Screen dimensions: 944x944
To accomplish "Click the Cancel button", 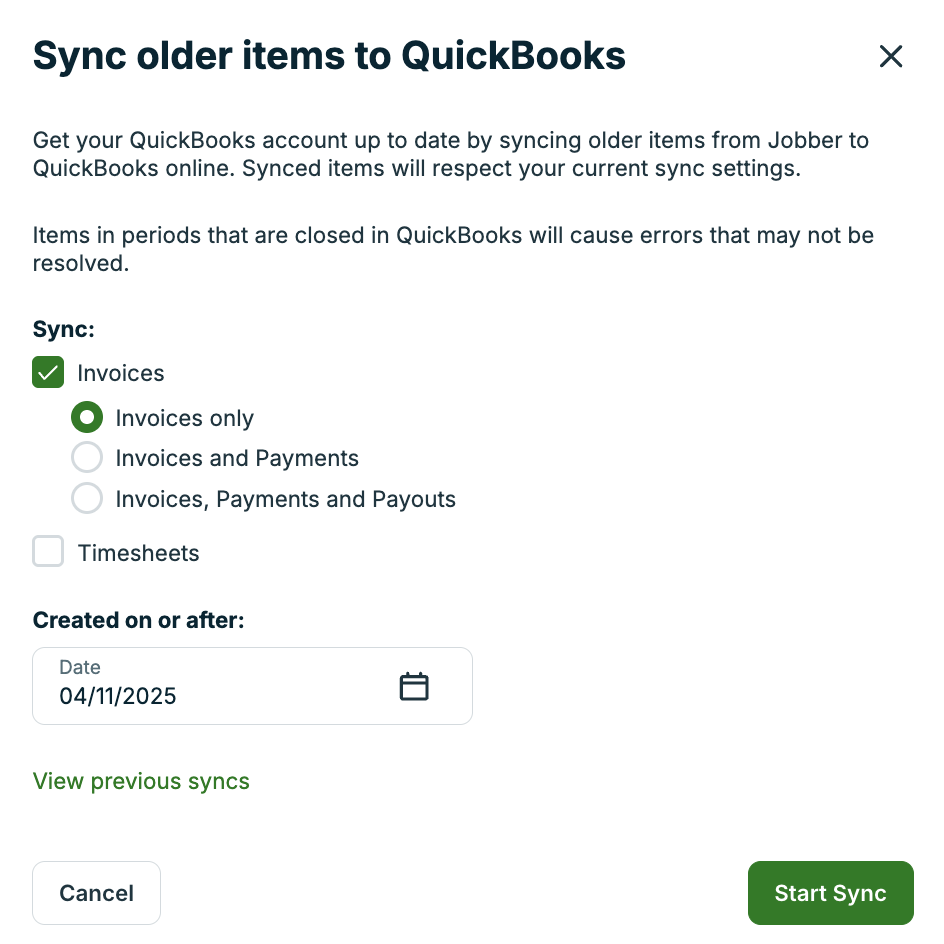I will [96, 893].
